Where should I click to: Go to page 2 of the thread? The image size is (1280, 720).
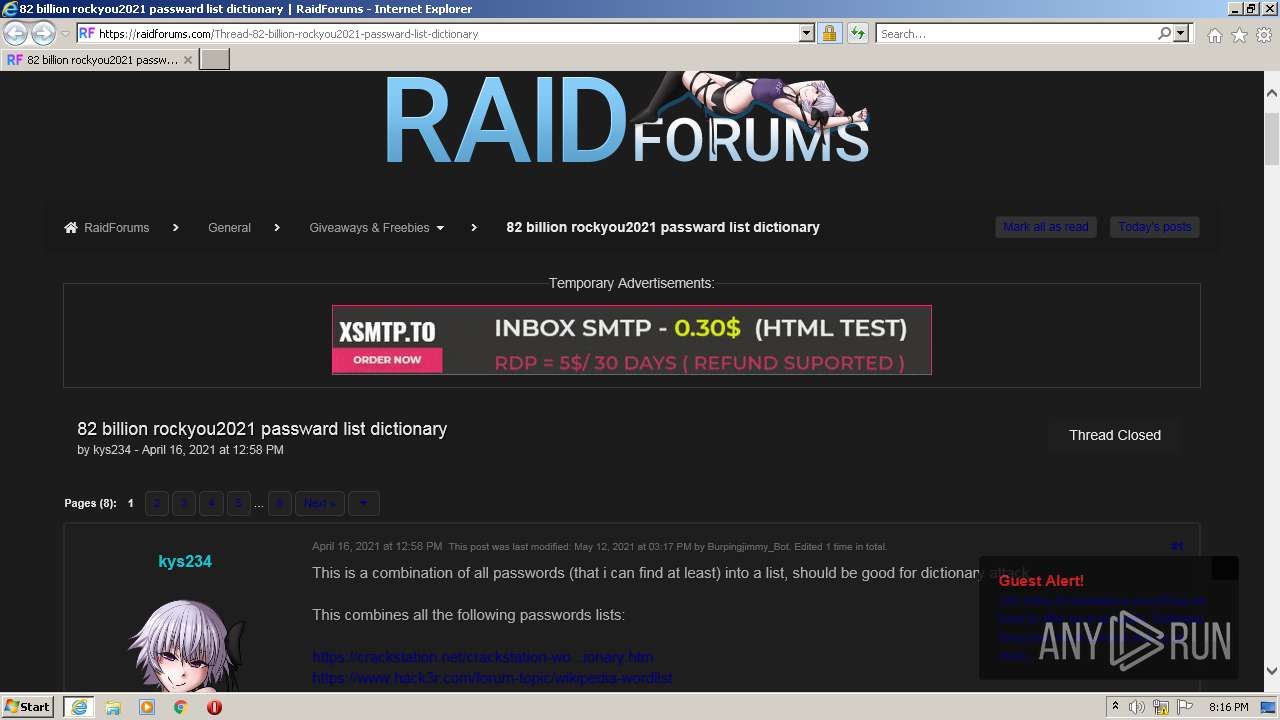click(157, 503)
